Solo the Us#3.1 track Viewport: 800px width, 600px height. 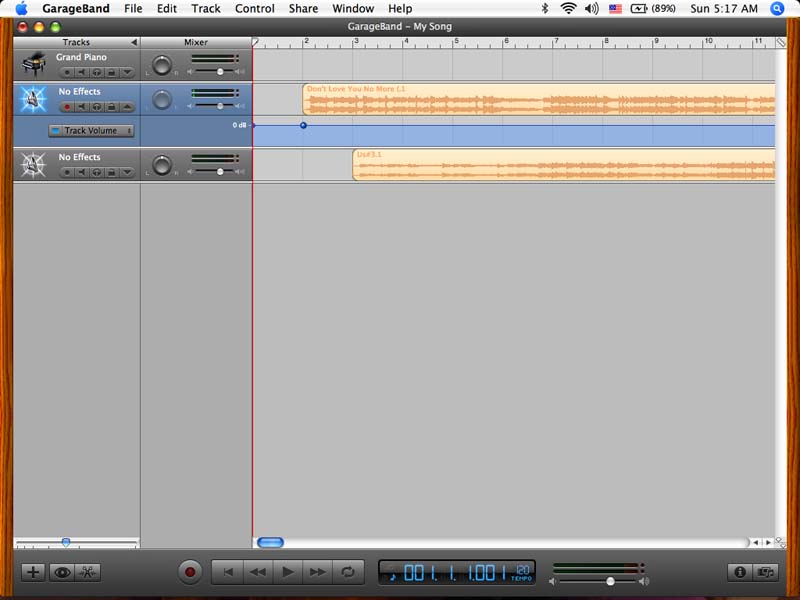tap(96, 172)
